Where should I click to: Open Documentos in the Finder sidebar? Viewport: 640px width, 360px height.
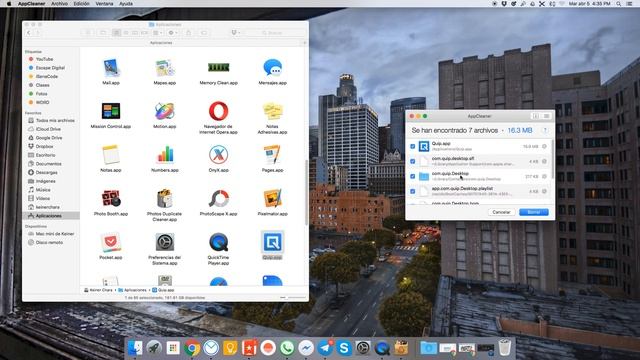48,164
